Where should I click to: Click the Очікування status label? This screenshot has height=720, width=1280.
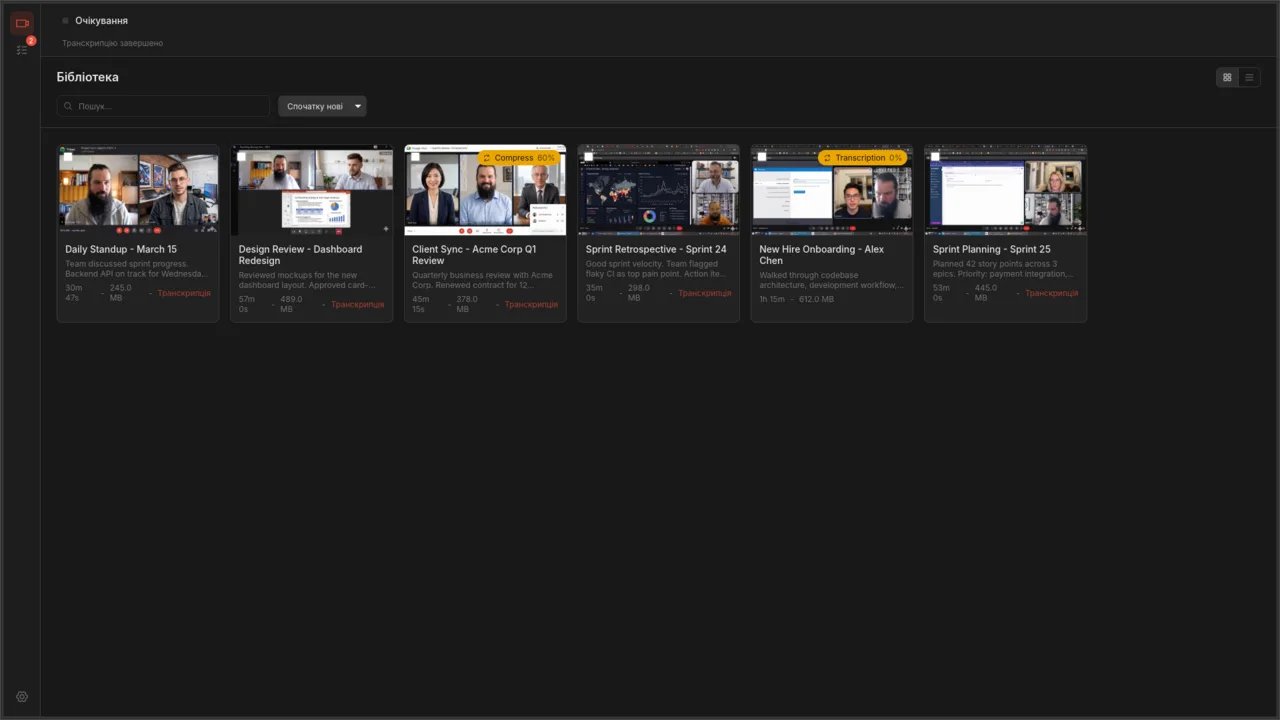click(x=101, y=20)
